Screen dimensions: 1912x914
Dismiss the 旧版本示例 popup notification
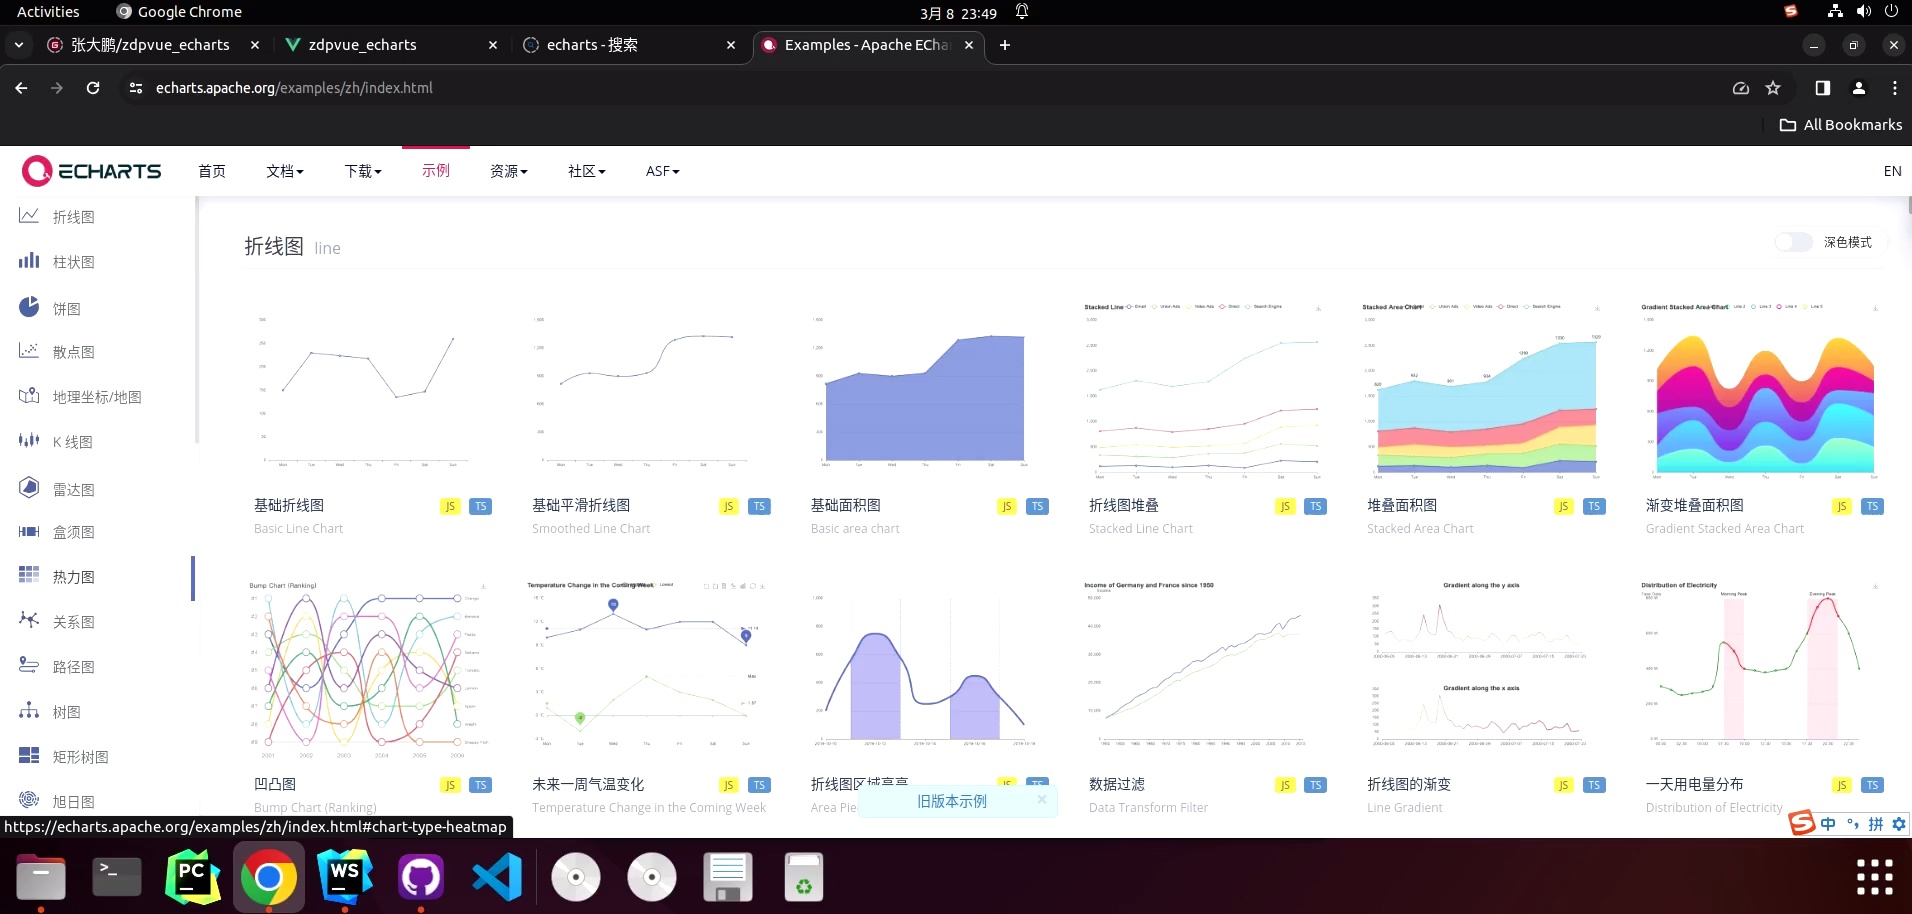[x=1041, y=799]
